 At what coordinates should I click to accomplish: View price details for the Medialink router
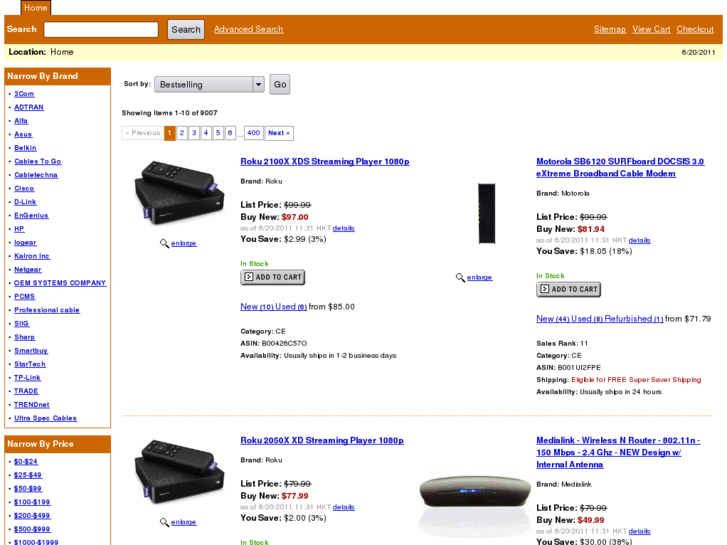(639, 531)
